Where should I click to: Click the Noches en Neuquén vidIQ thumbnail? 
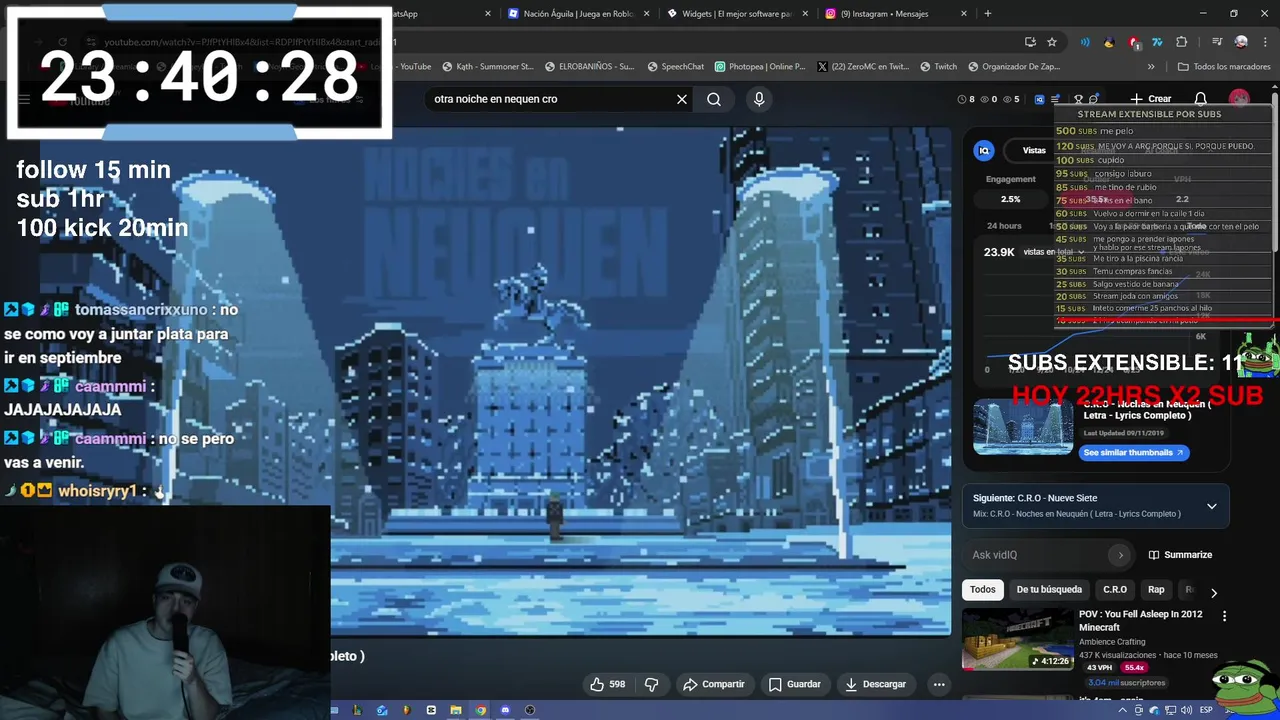[x=1023, y=427]
